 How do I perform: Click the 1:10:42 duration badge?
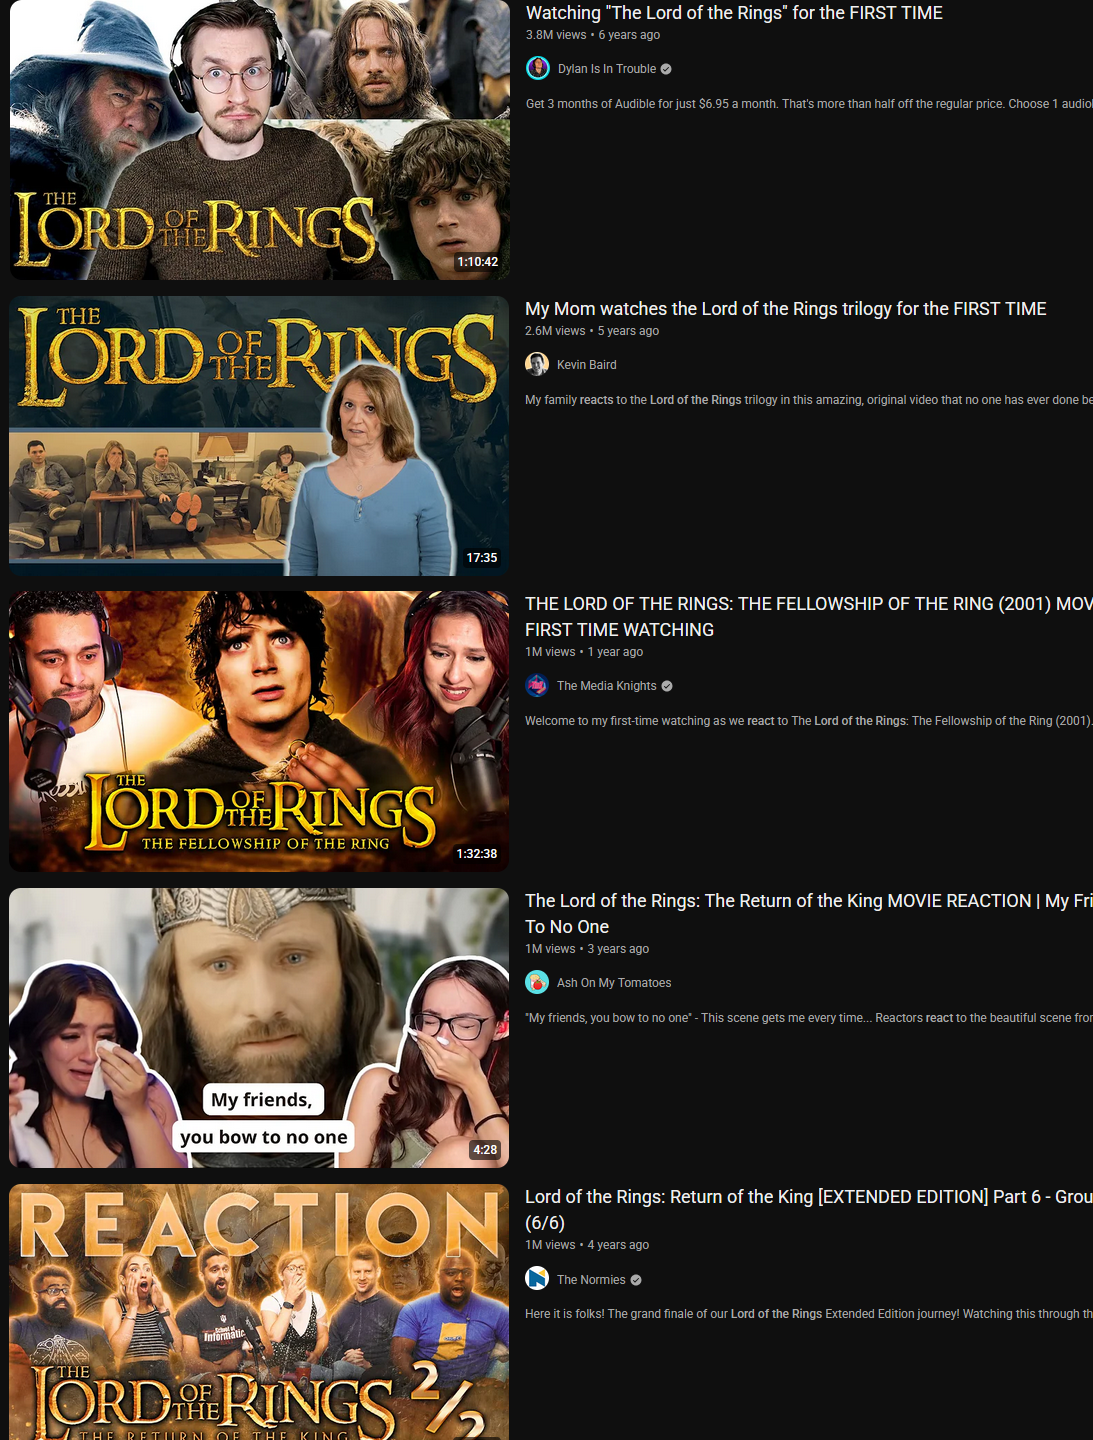pos(478,262)
